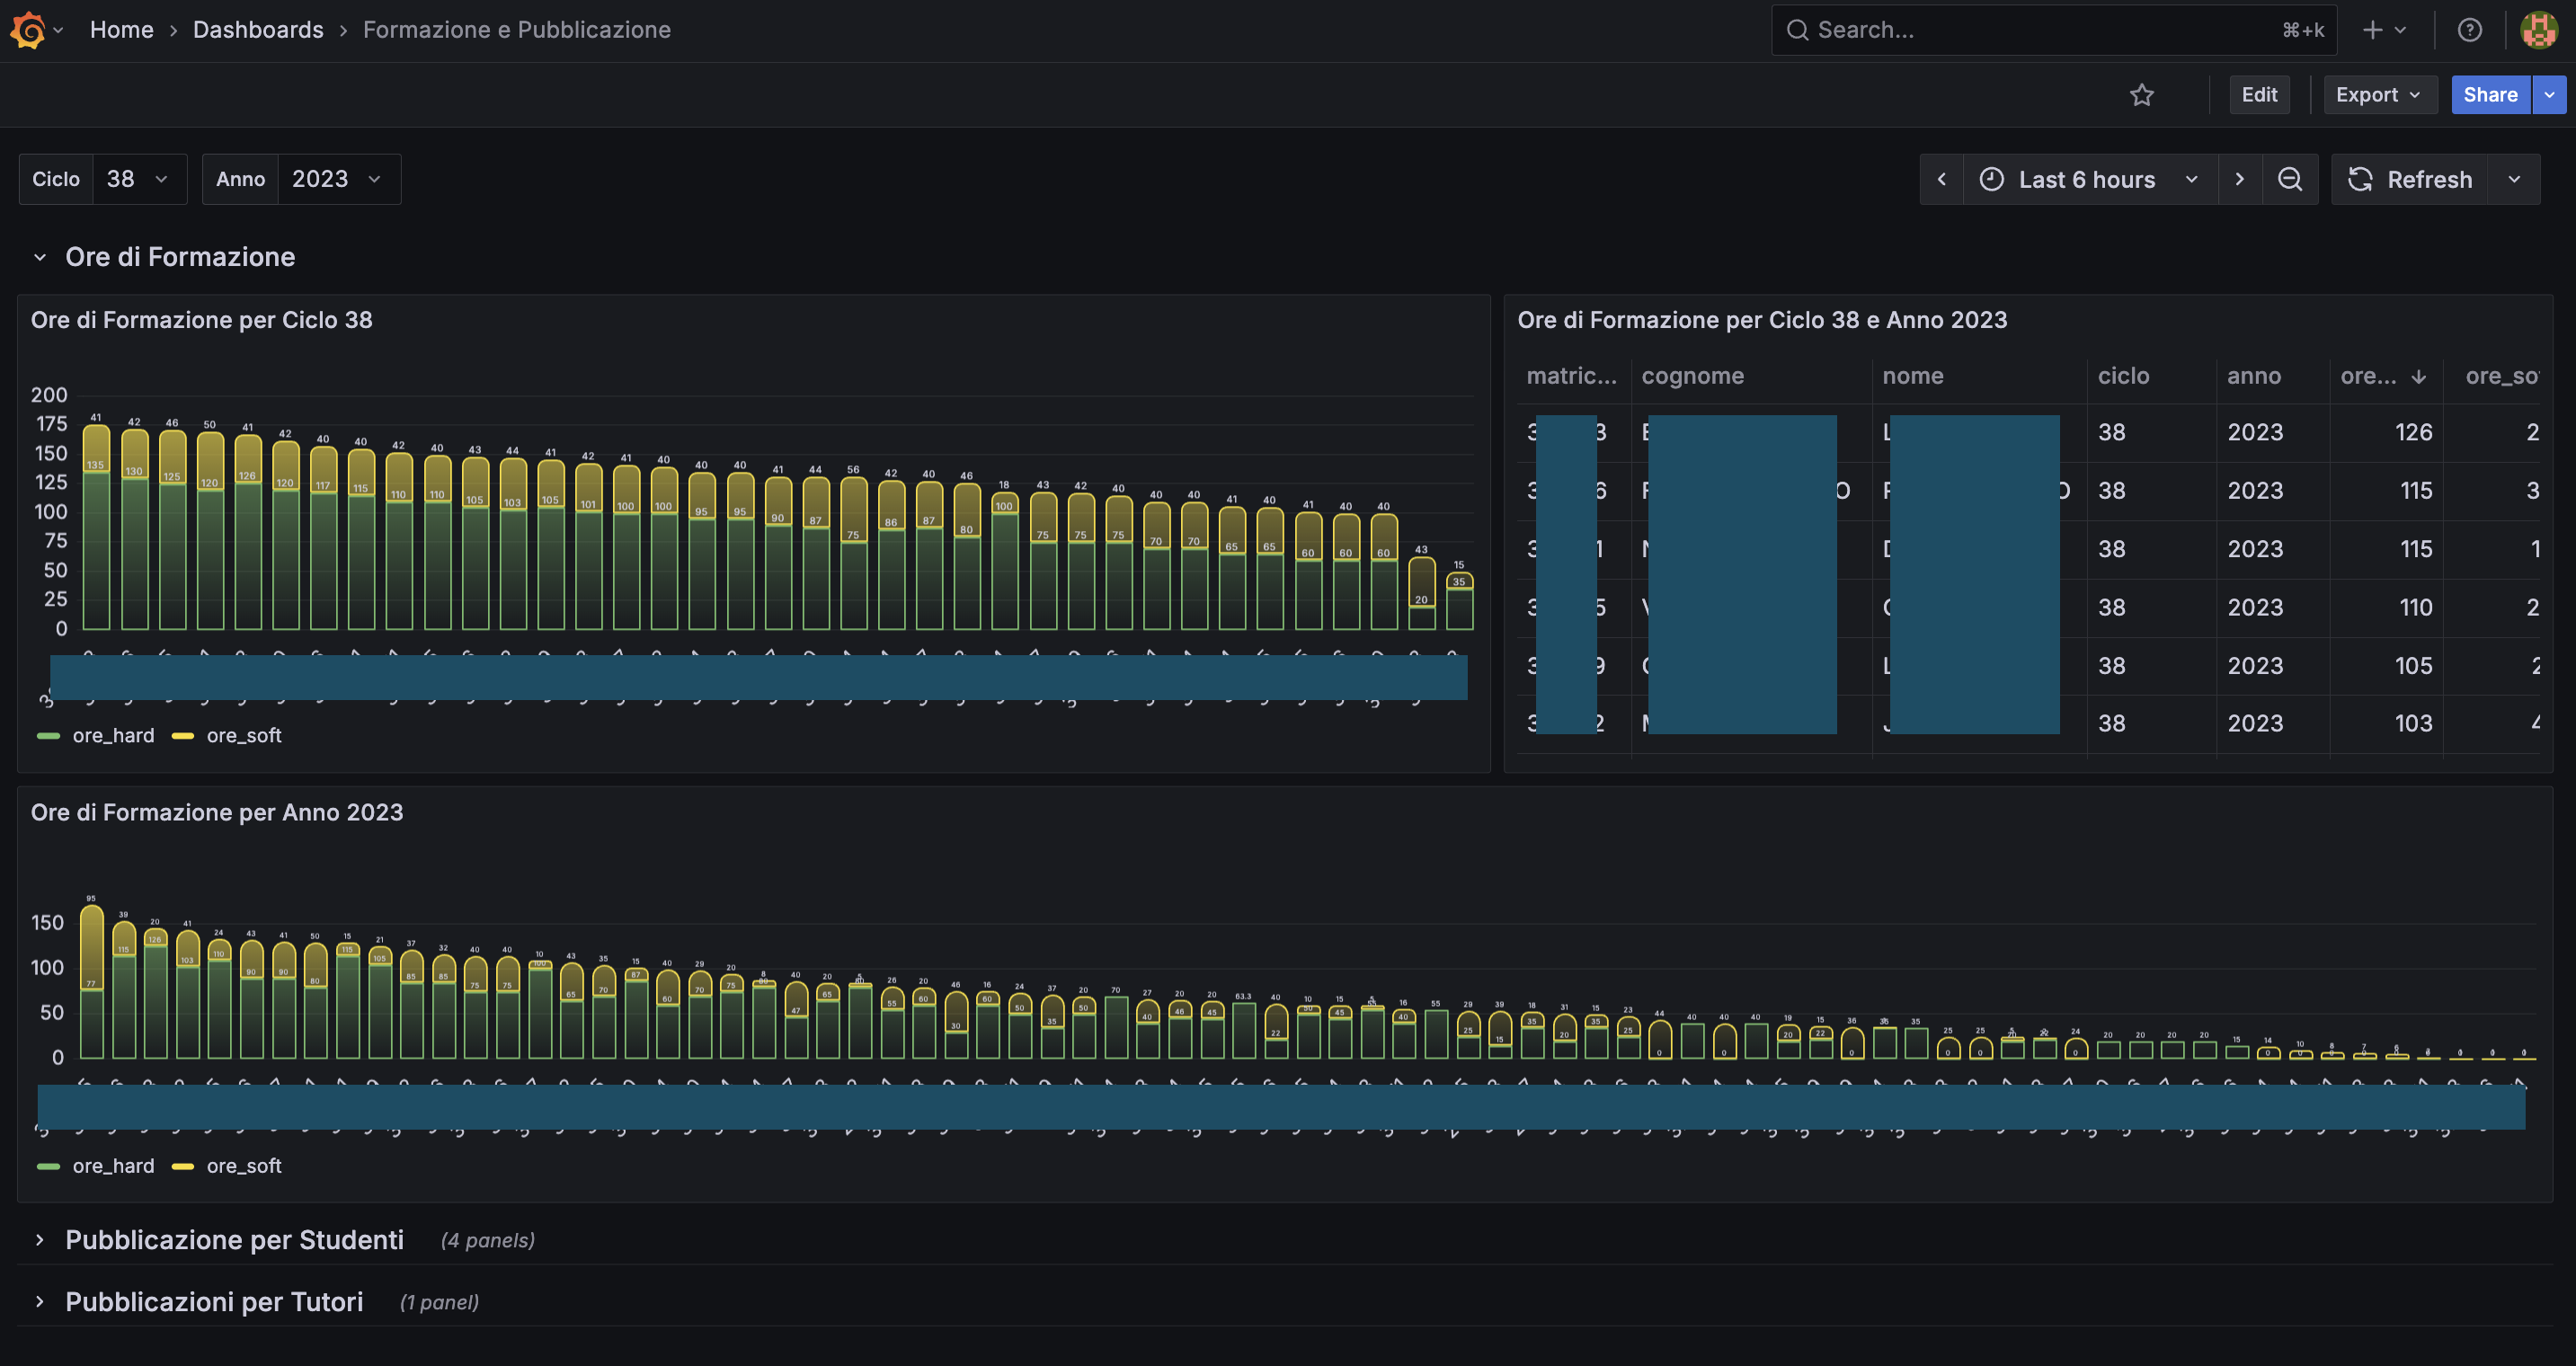Click the Edit button
The height and width of the screenshot is (1366, 2576).
pos(2259,94)
